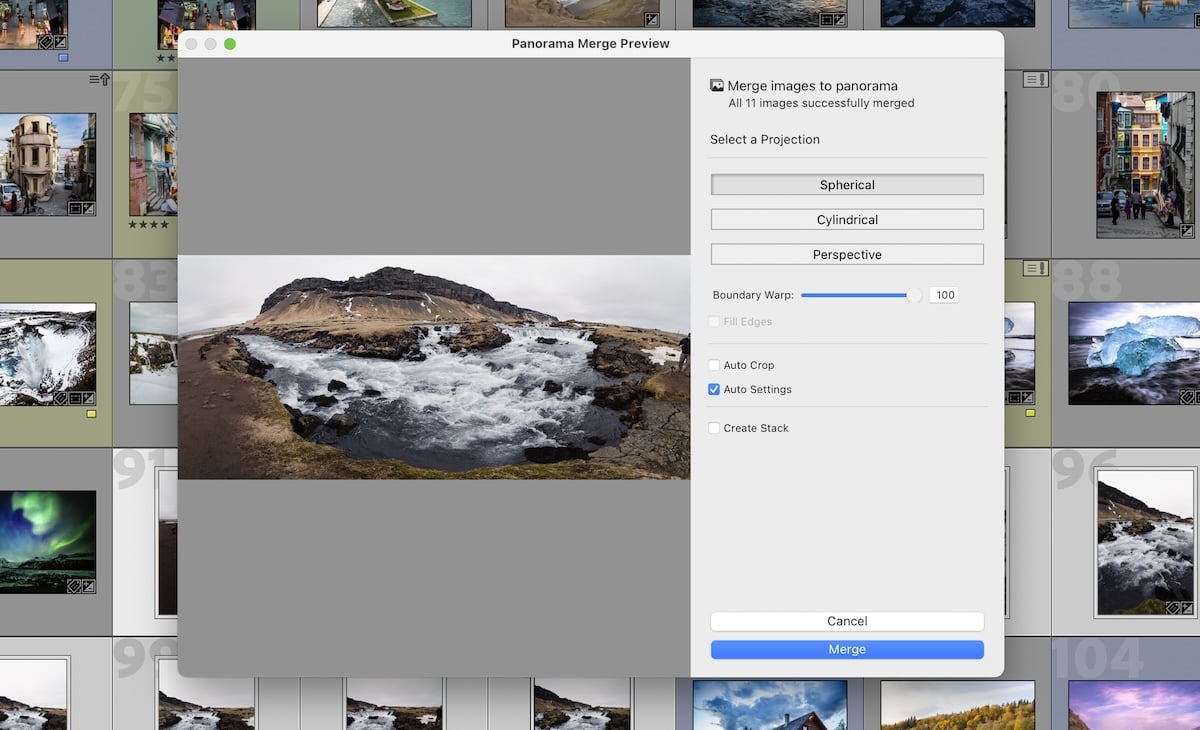Click the develop adjustments badge on photo 80
The image size is (1200, 730).
click(1187, 231)
